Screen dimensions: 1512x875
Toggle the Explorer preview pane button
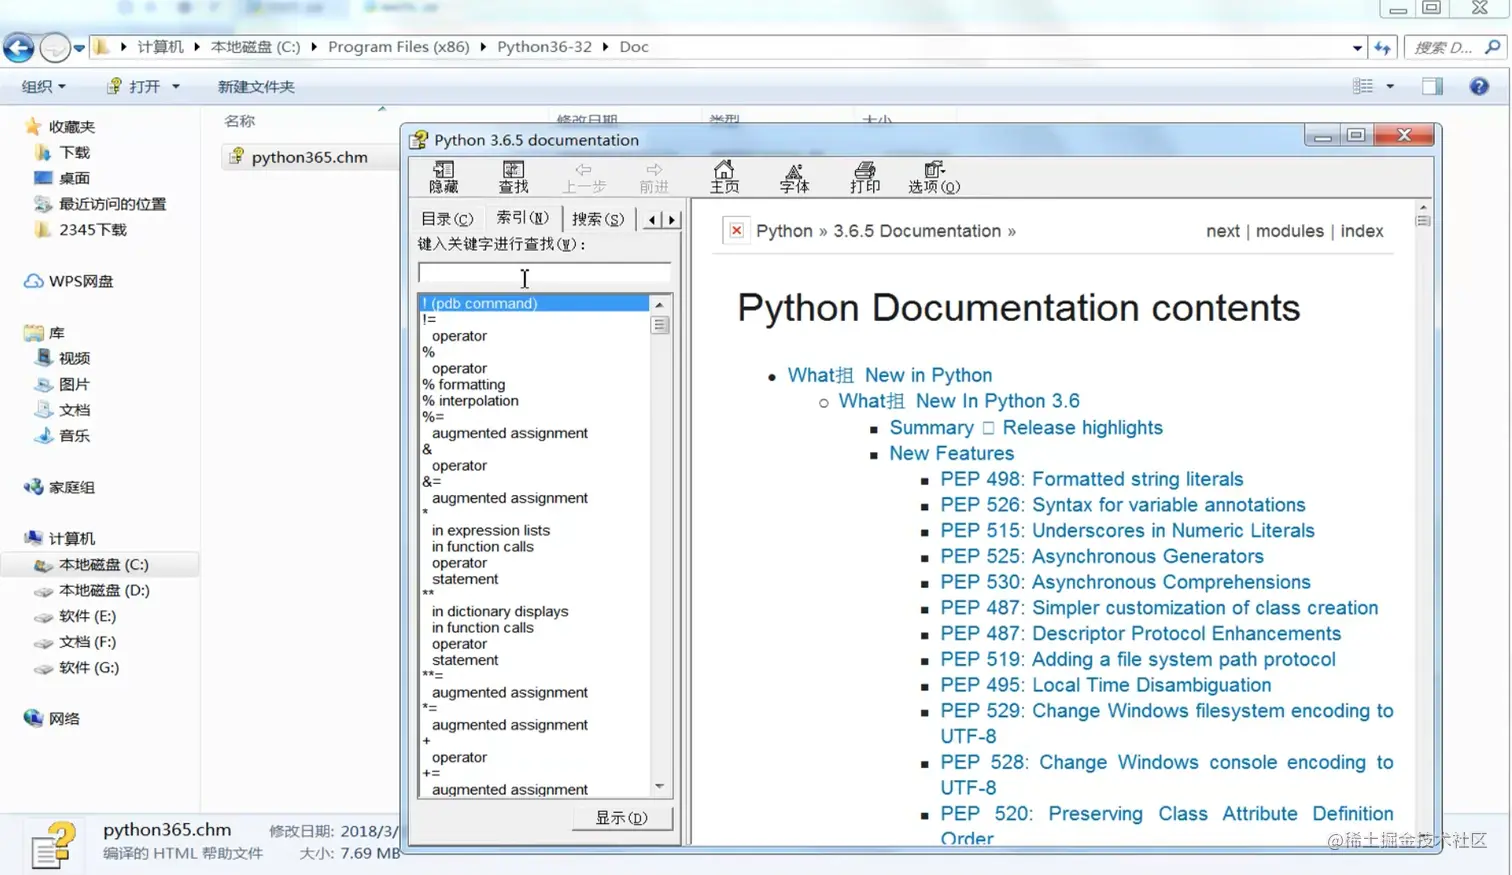pyautogui.click(x=1432, y=87)
